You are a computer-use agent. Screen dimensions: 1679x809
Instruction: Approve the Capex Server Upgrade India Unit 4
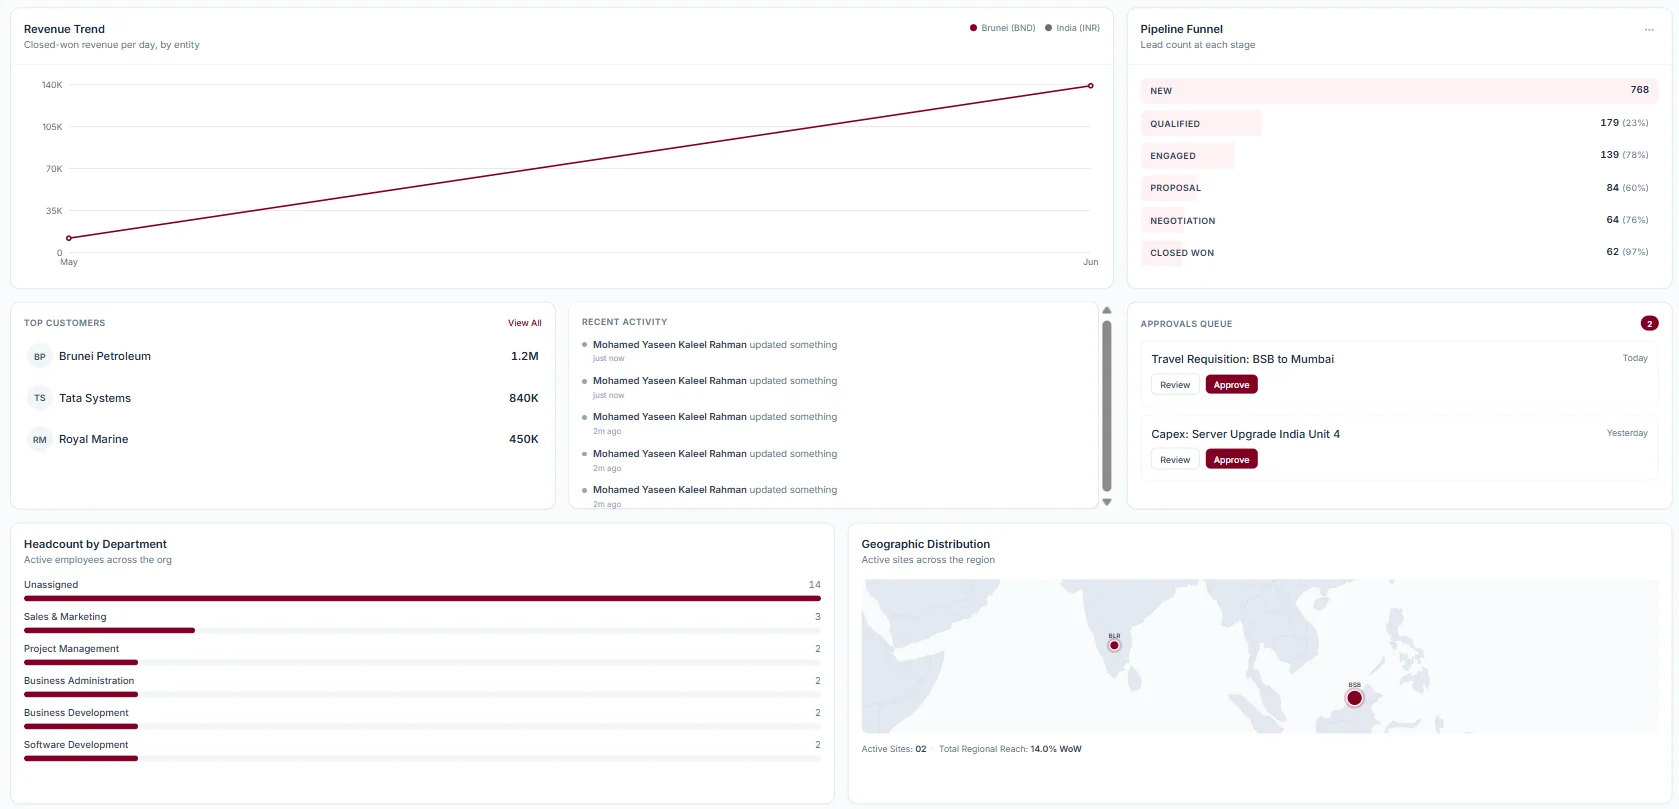1231,460
